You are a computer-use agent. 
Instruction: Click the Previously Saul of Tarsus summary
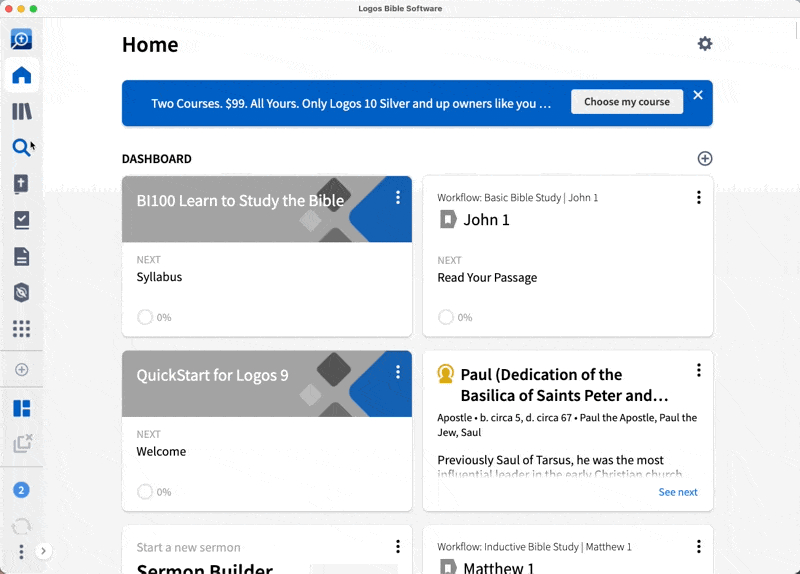coord(560,467)
